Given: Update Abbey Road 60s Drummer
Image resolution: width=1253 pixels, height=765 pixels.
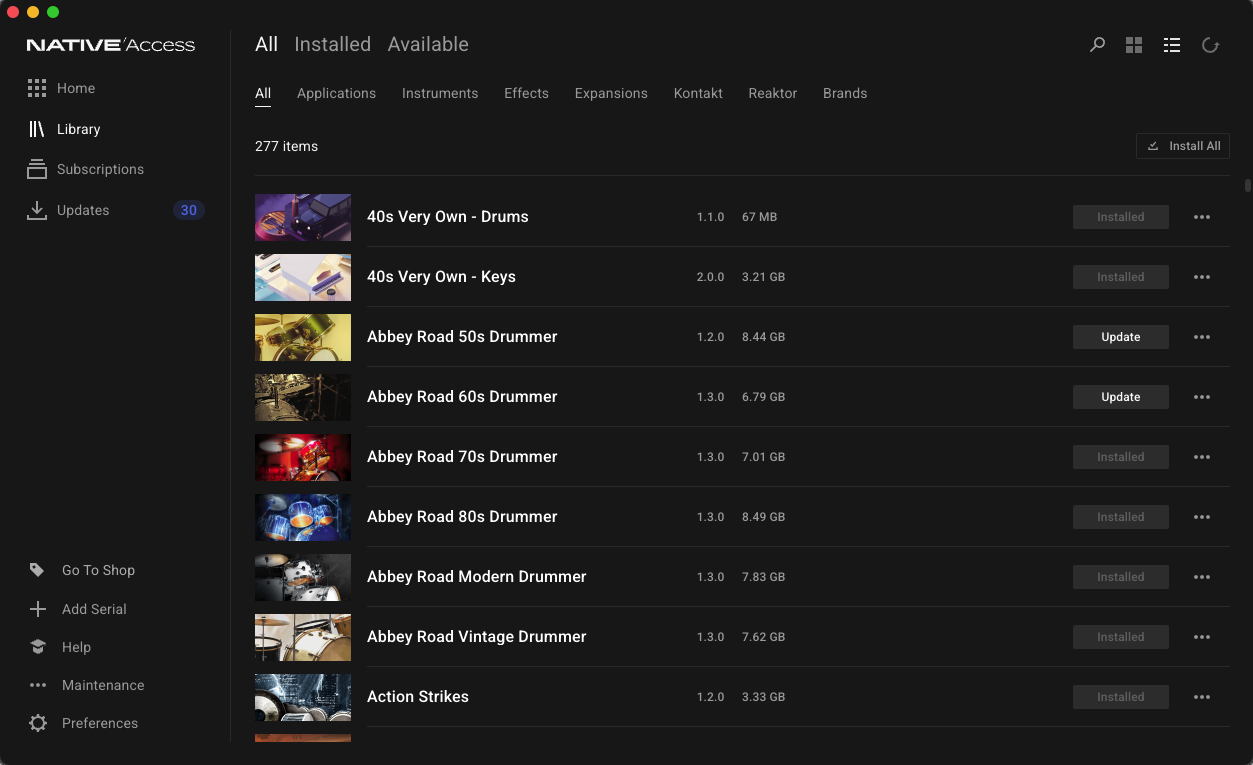Looking at the screenshot, I should (x=1121, y=397).
